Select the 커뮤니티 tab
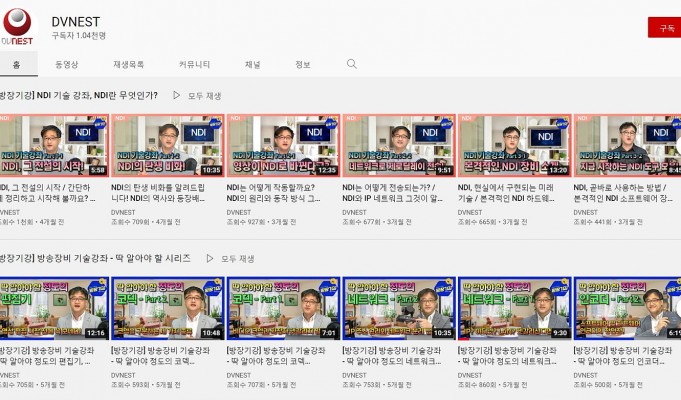 click(x=194, y=64)
